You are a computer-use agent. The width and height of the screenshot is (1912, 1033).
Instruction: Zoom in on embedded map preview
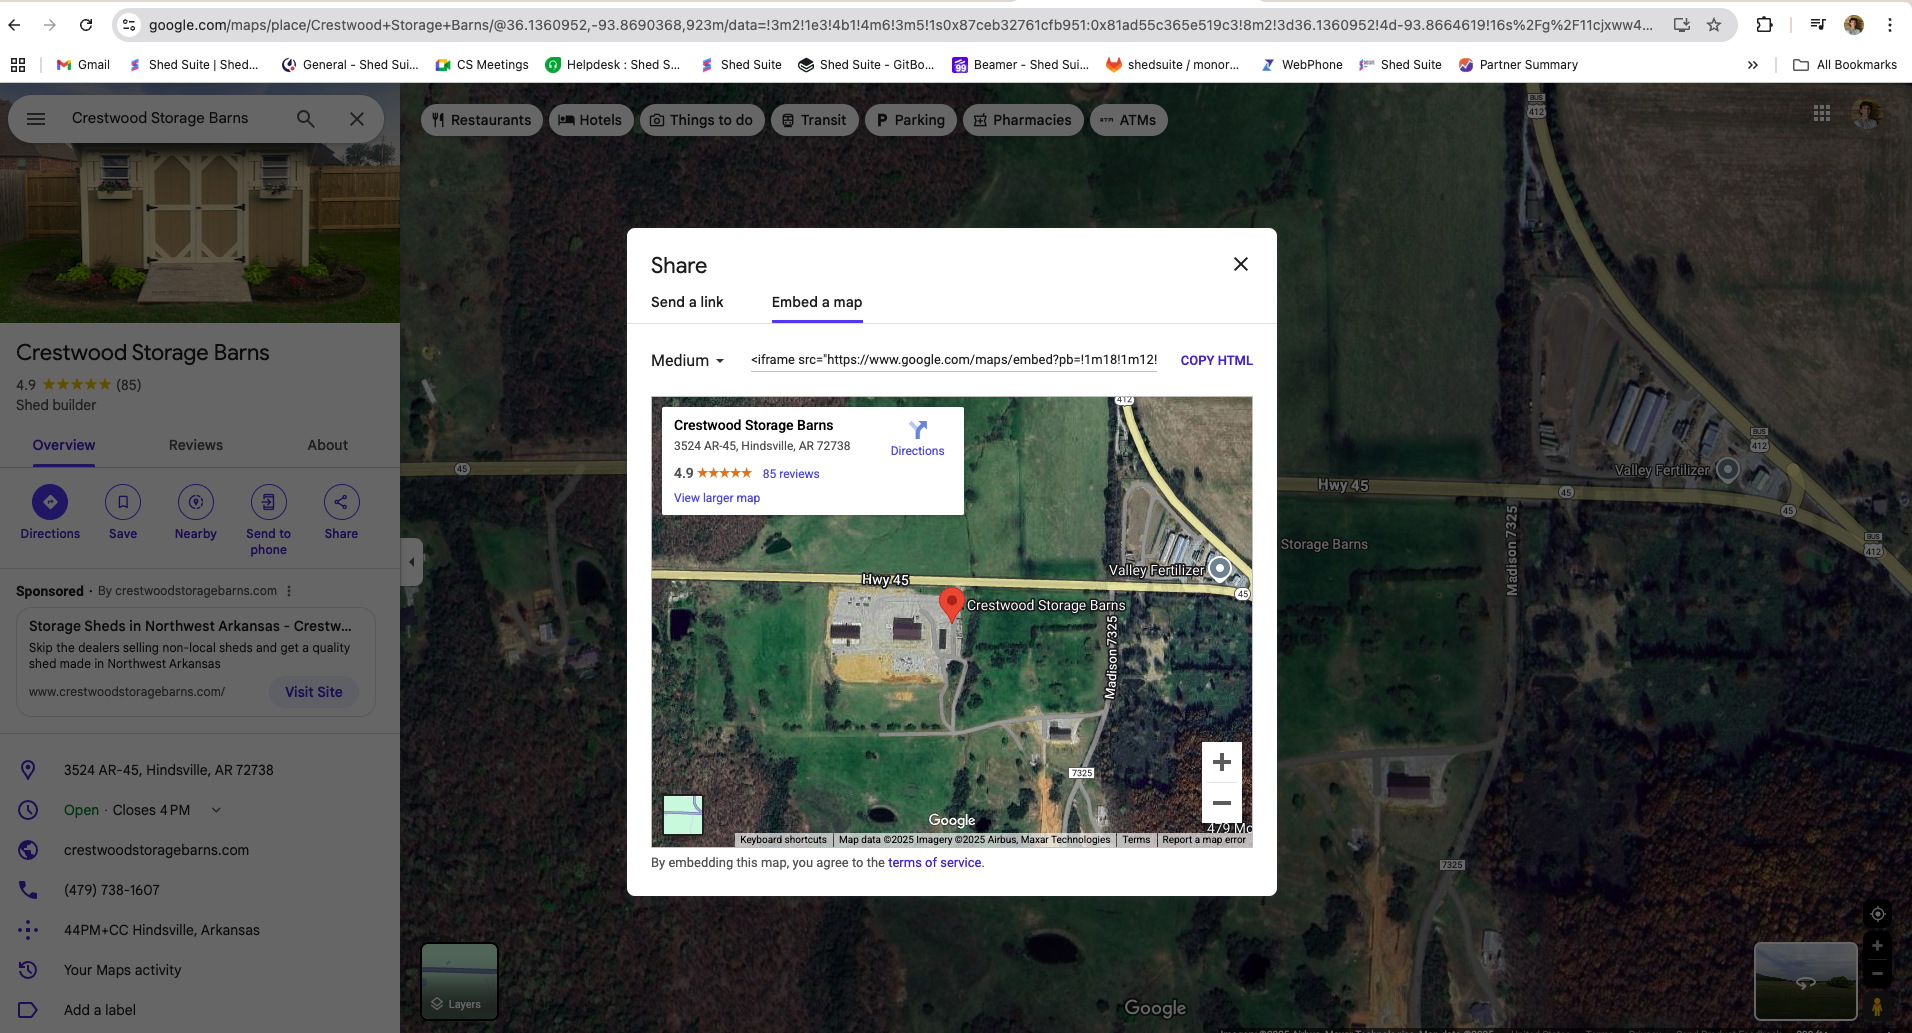pyautogui.click(x=1221, y=762)
